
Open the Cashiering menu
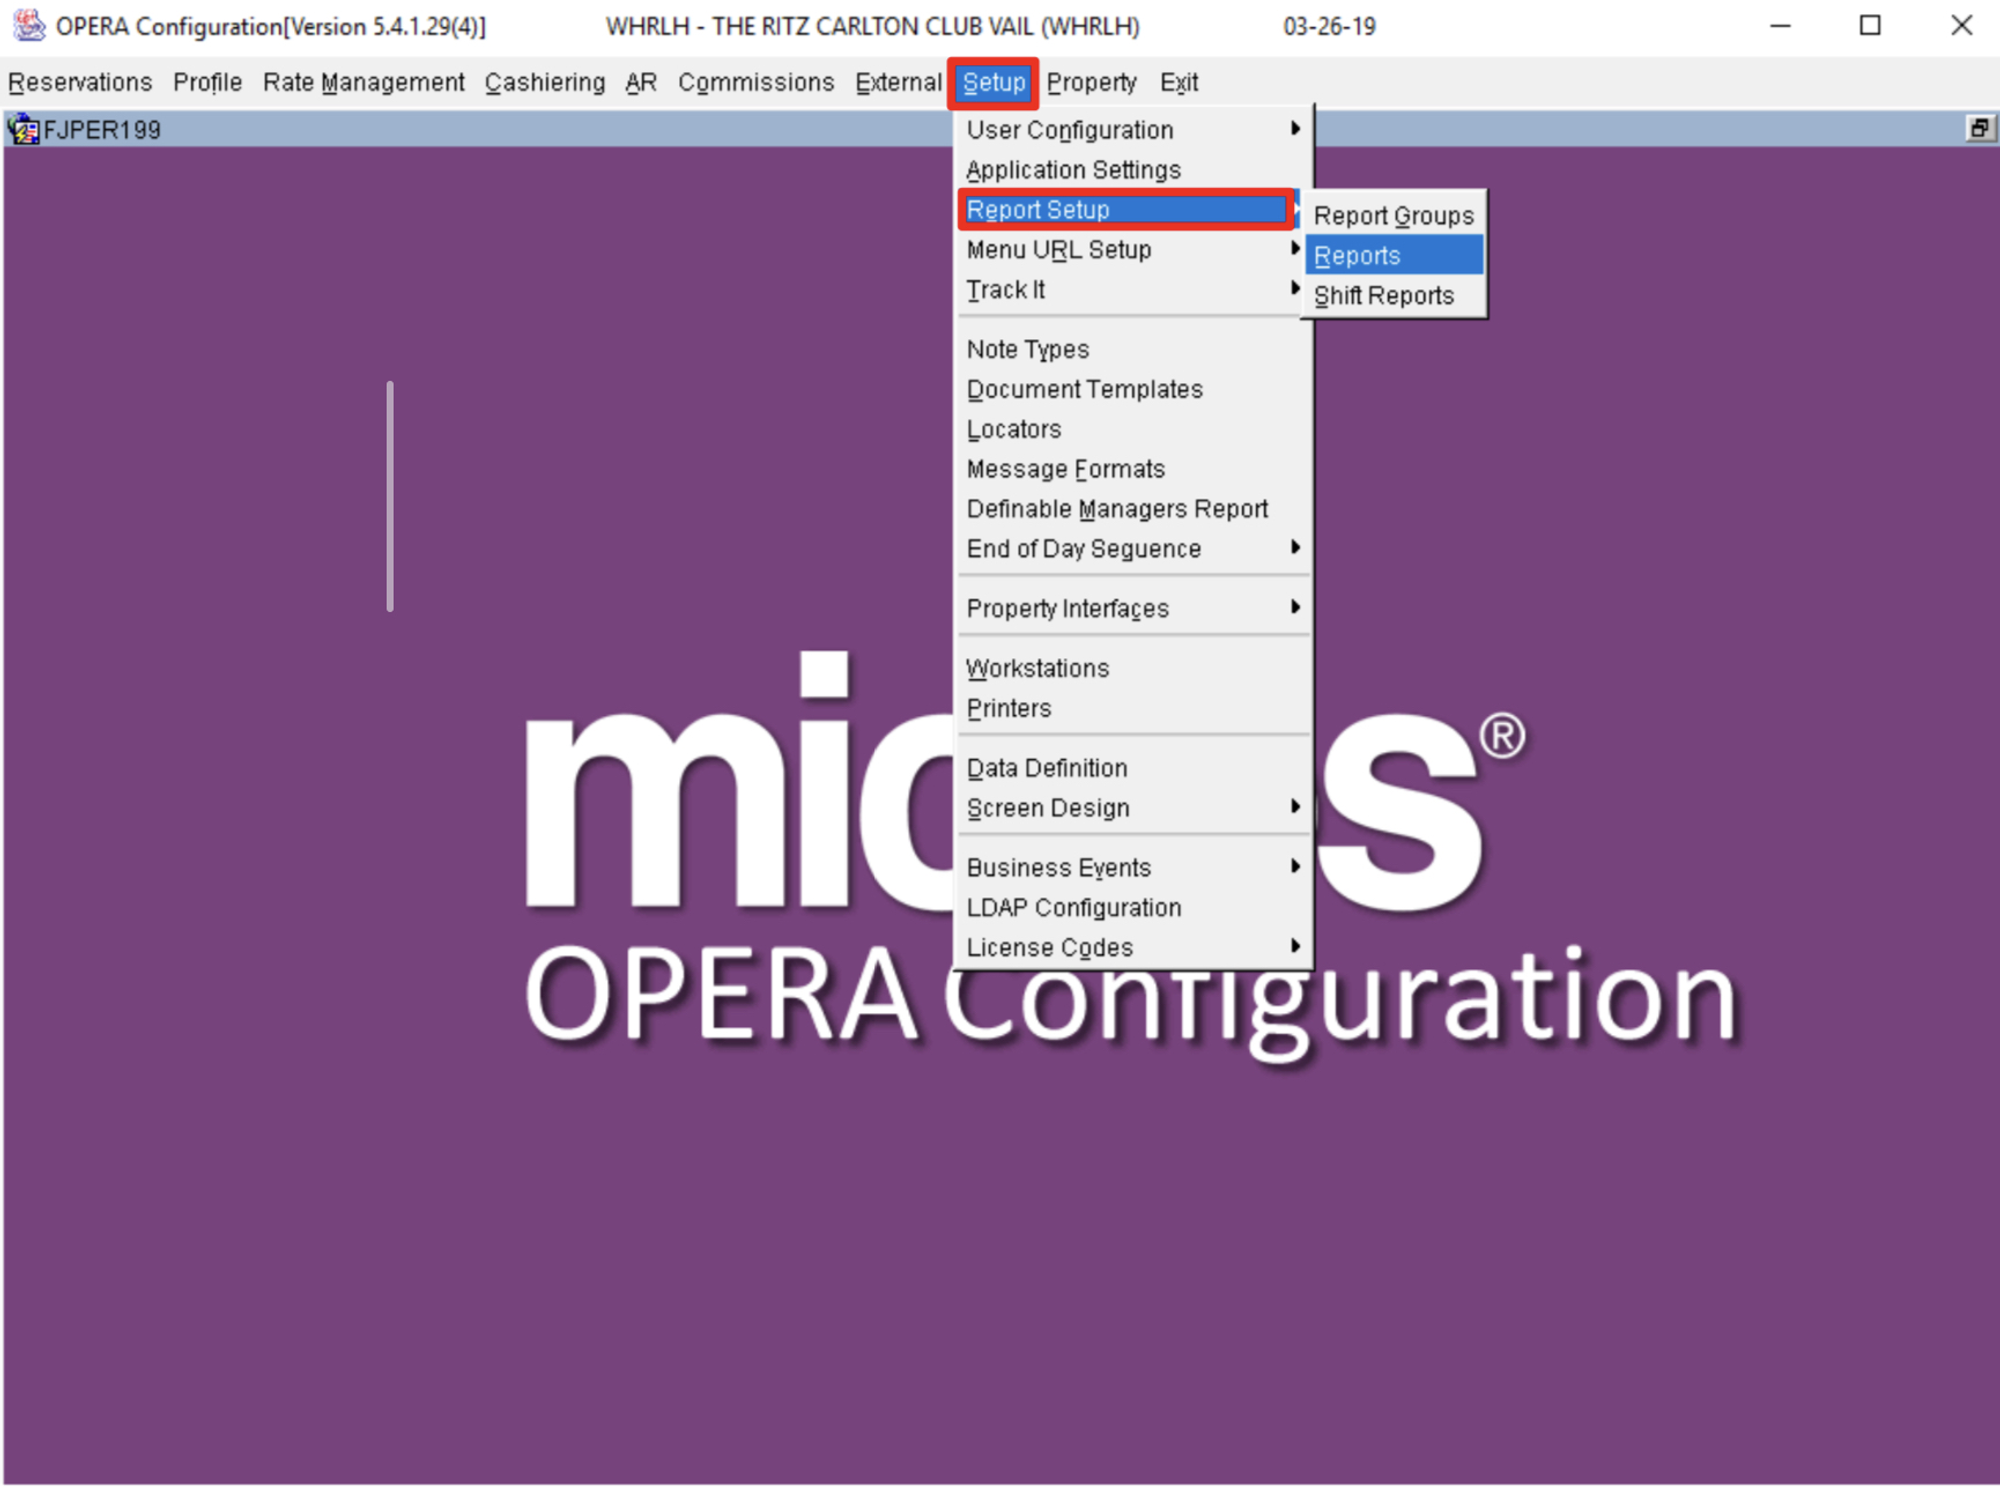(x=545, y=82)
